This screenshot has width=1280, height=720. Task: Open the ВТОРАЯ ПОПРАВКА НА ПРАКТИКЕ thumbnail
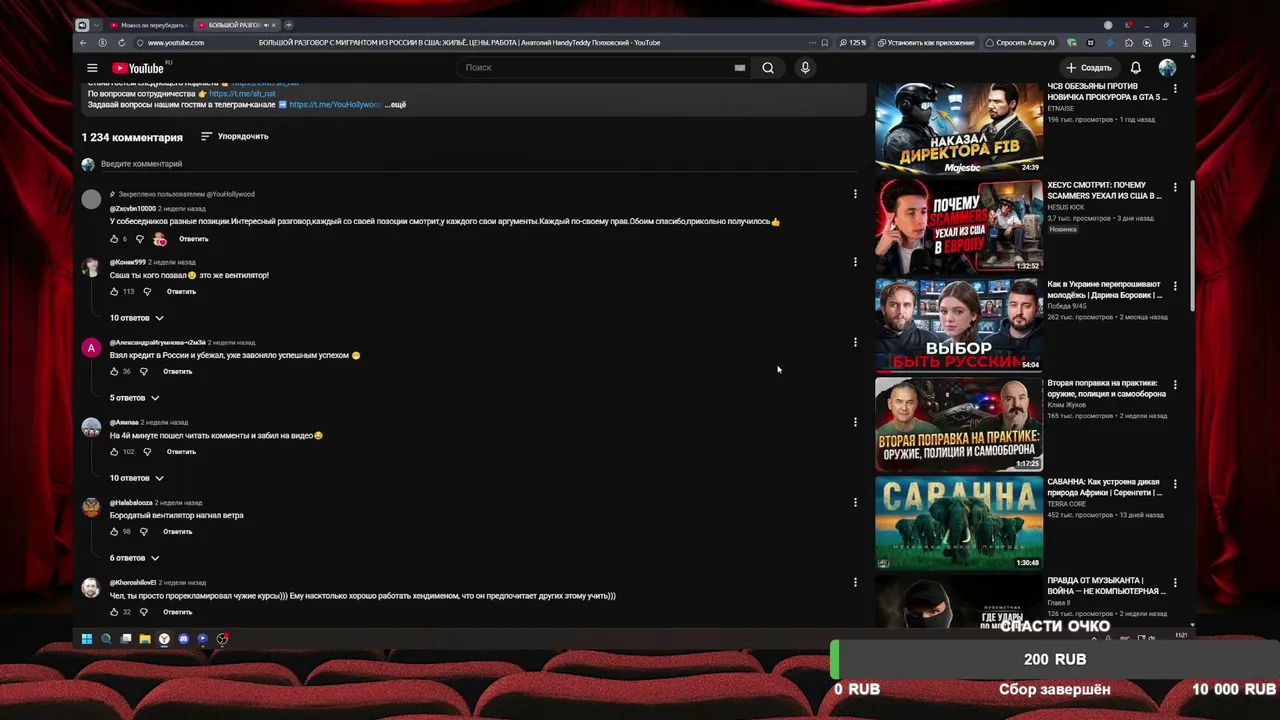coord(959,424)
